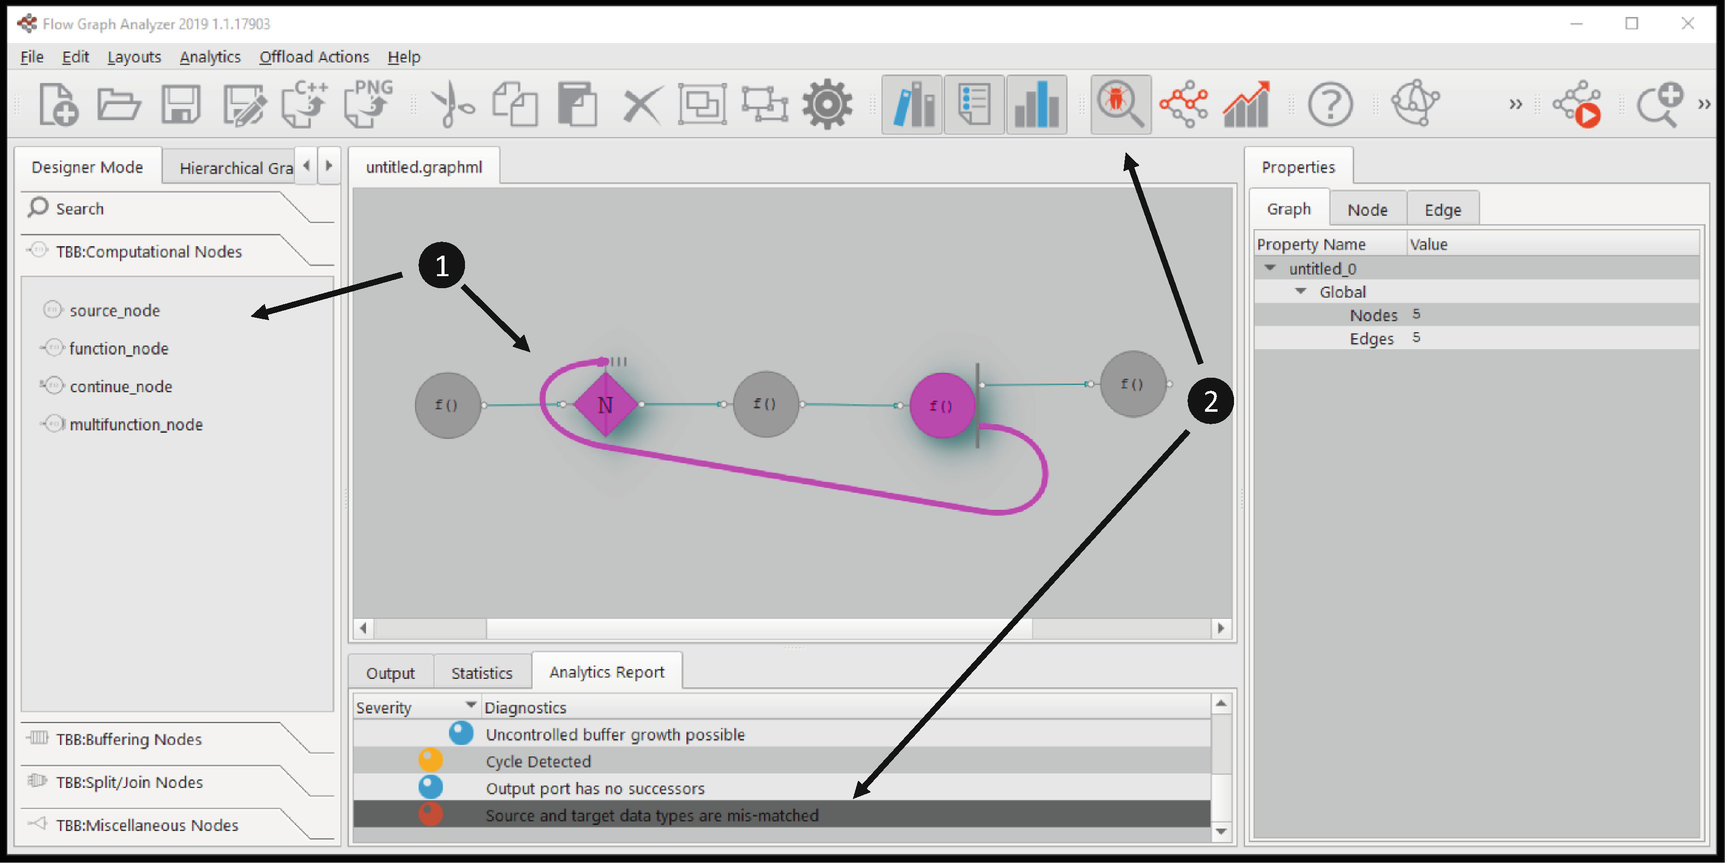The width and height of the screenshot is (1725, 863).
Task: Sort by Severity column dropdown arrow
Action: 470,706
